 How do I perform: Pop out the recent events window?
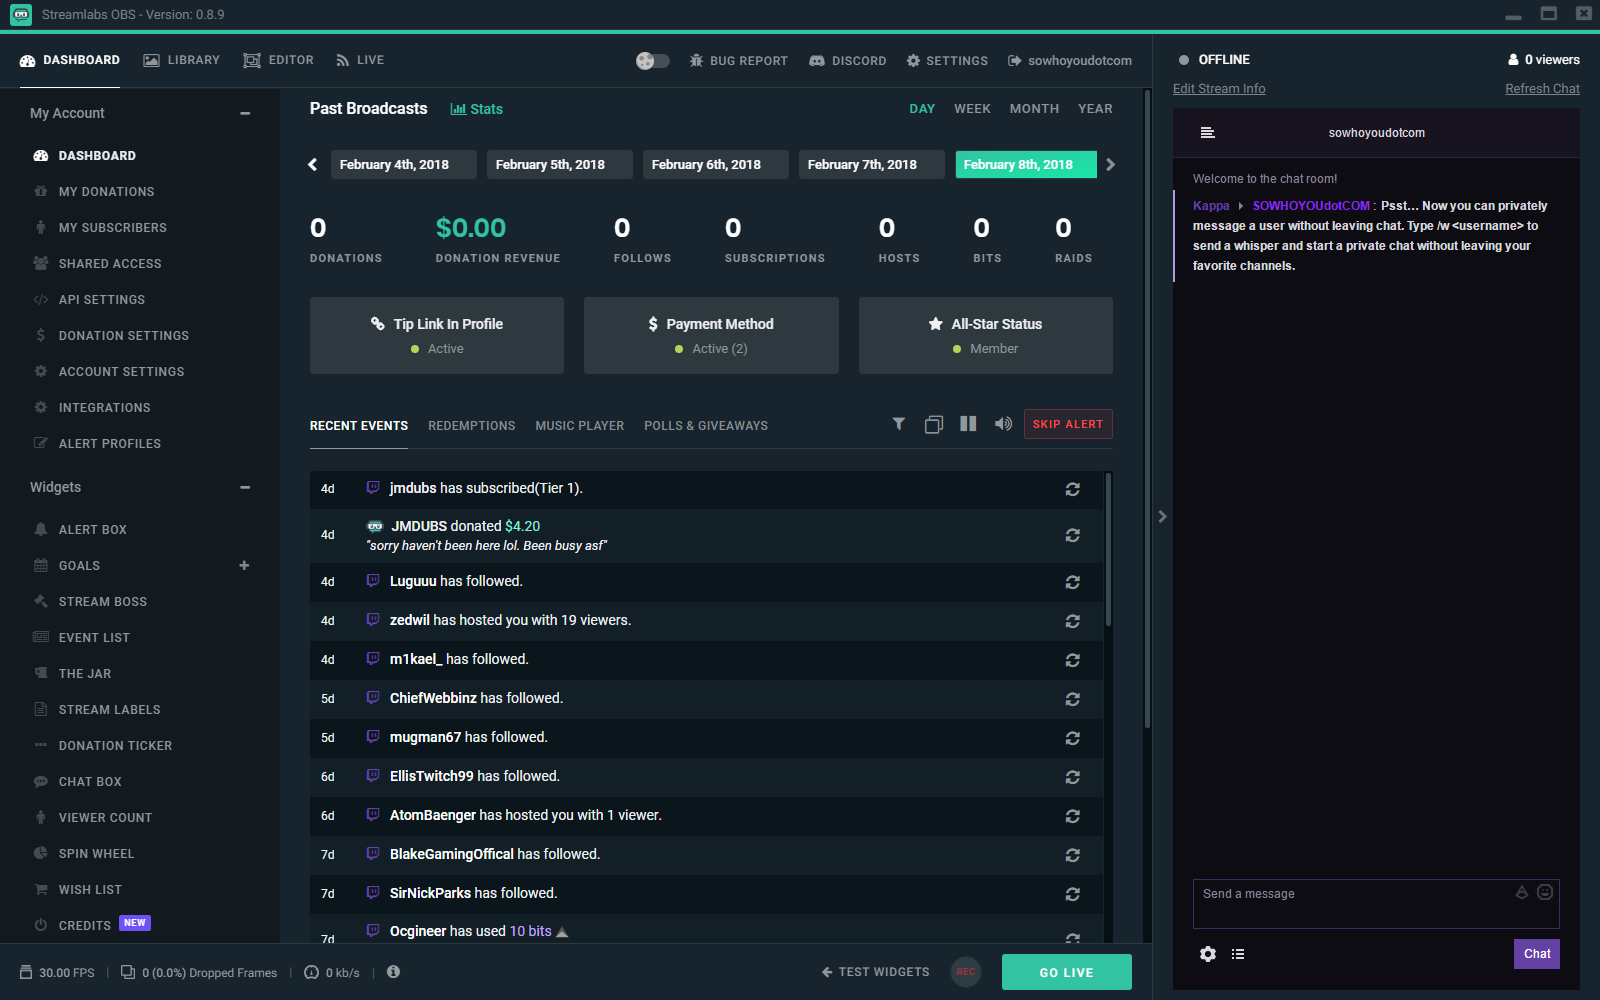coord(934,424)
